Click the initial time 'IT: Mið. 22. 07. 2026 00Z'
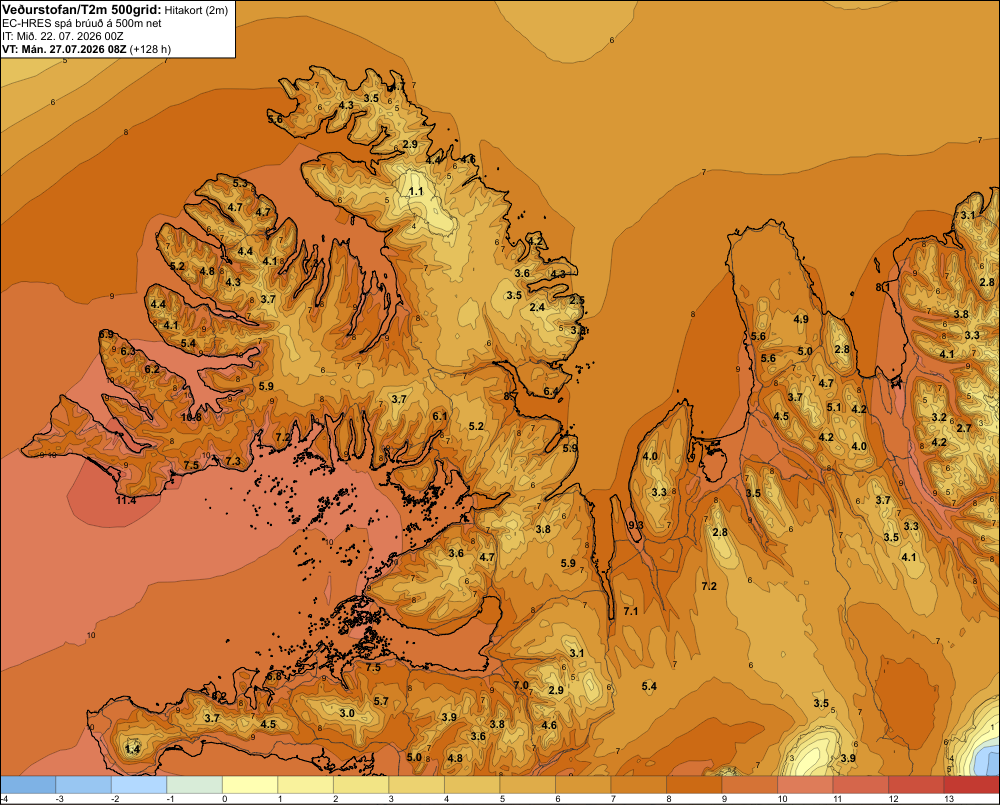1000x805 pixels. [62, 36]
